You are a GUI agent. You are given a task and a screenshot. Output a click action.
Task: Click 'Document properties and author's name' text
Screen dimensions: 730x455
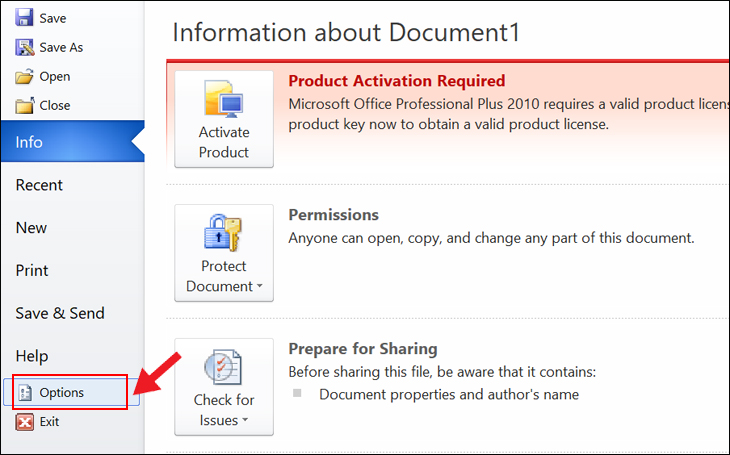click(x=449, y=394)
